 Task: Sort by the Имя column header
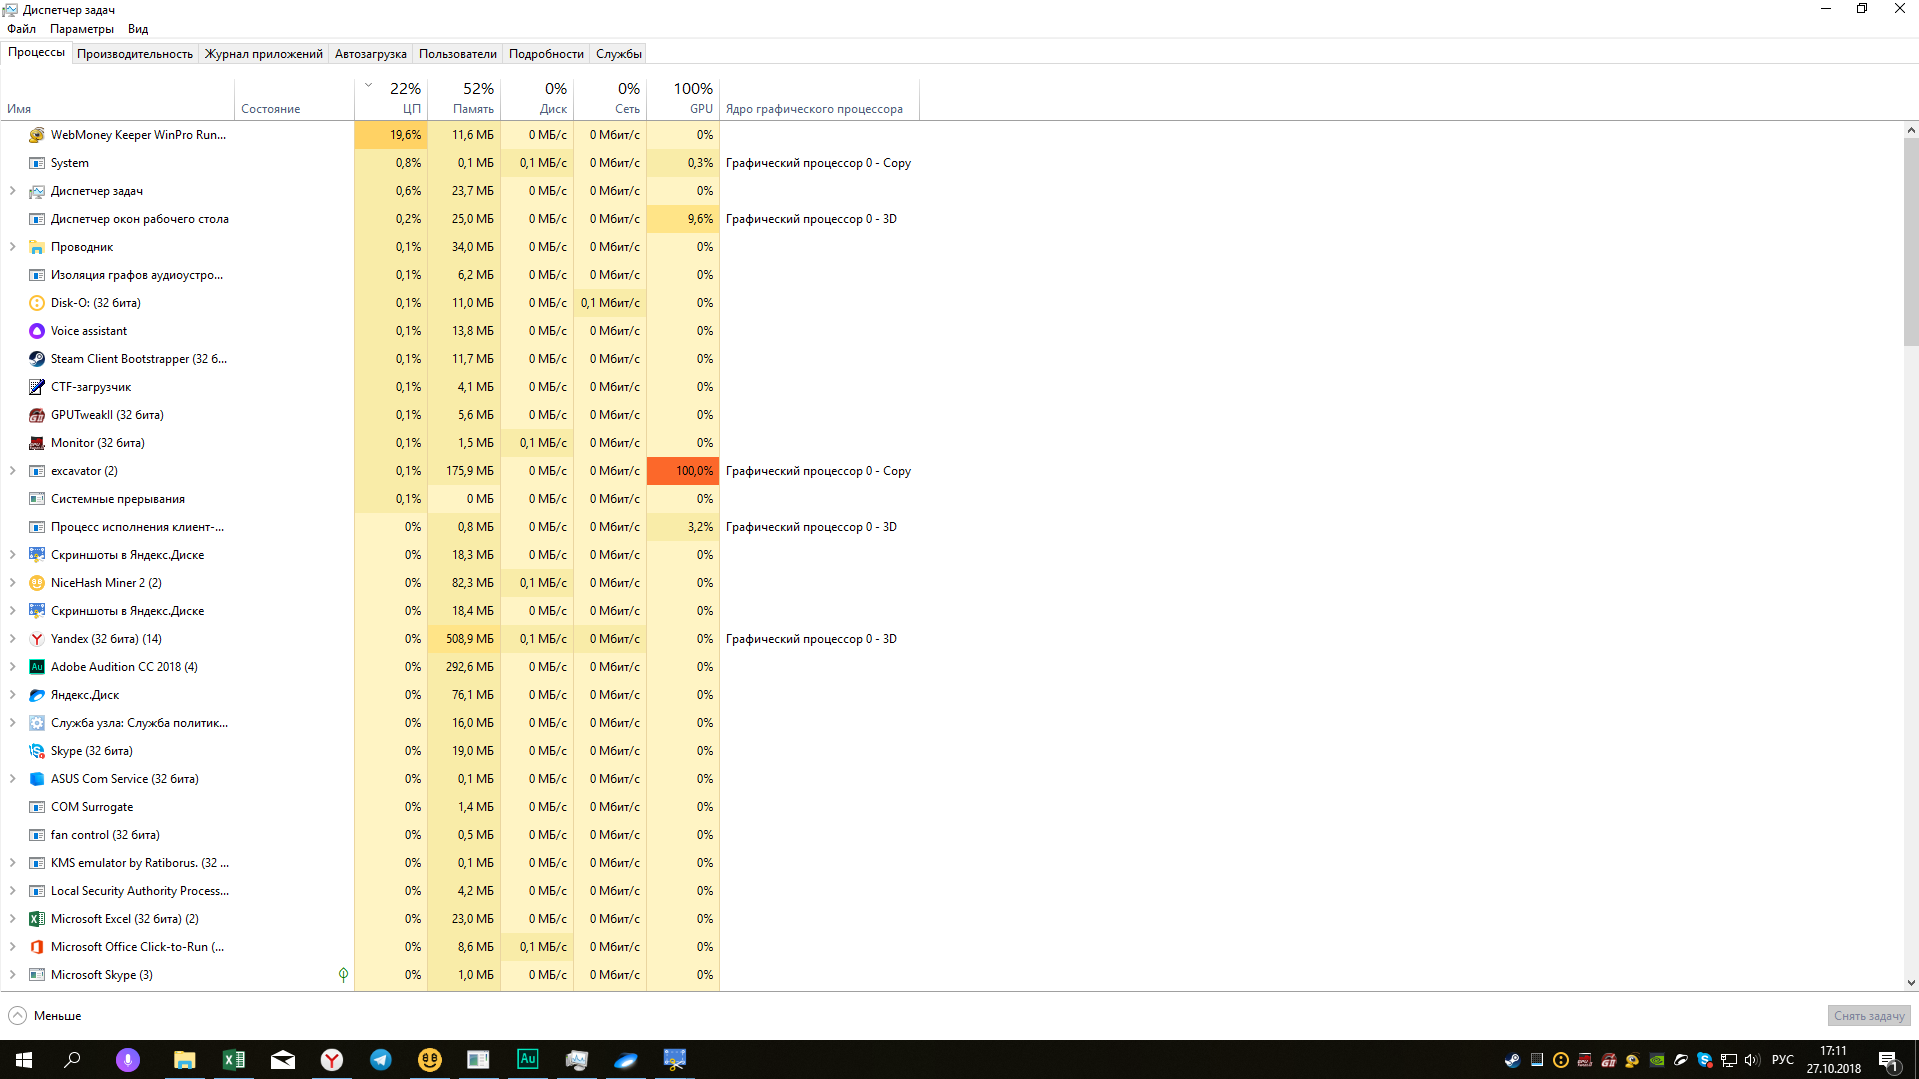tap(117, 99)
